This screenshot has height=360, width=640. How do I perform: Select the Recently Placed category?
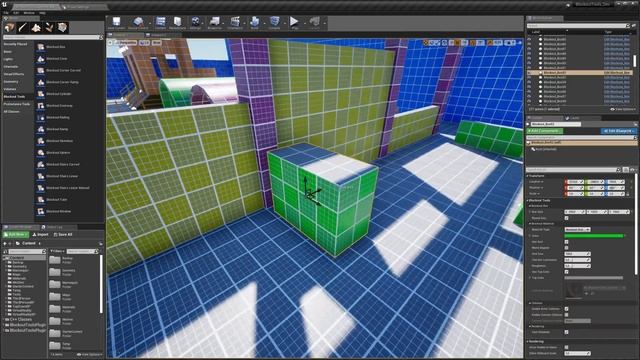[16, 44]
